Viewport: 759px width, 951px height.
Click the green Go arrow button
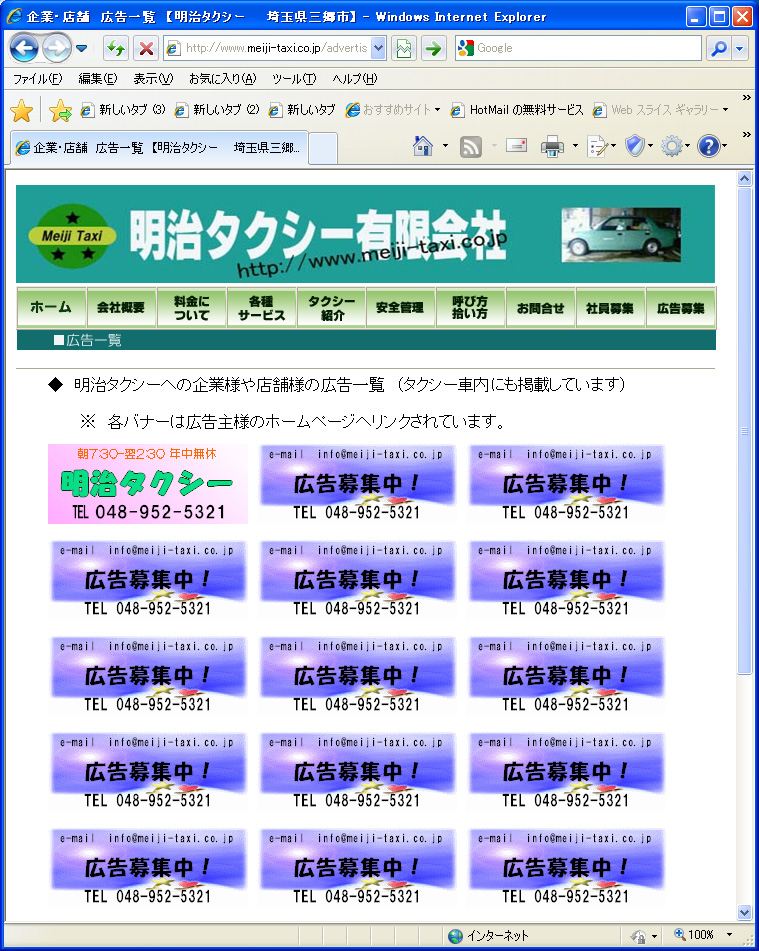coord(433,48)
